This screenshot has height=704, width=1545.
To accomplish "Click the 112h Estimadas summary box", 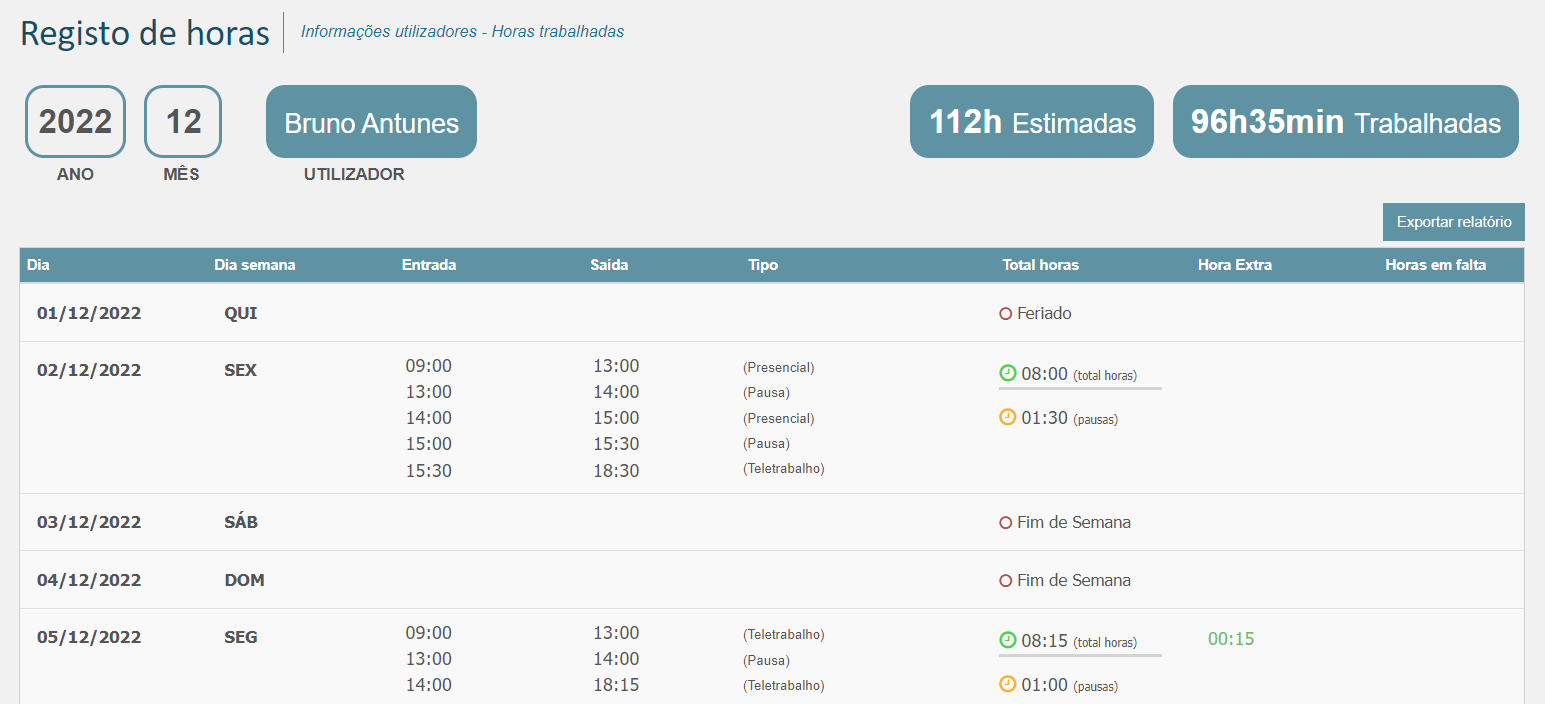I will 1031,122.
